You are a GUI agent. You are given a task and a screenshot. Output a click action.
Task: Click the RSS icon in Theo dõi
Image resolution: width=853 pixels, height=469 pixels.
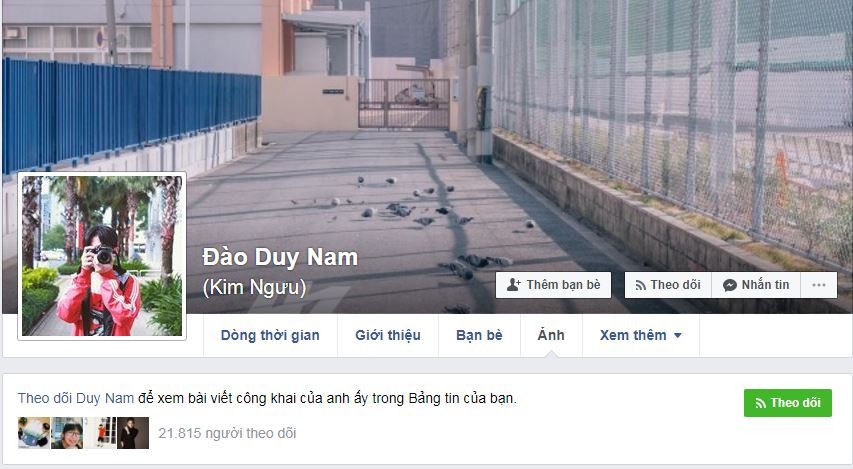[641, 285]
